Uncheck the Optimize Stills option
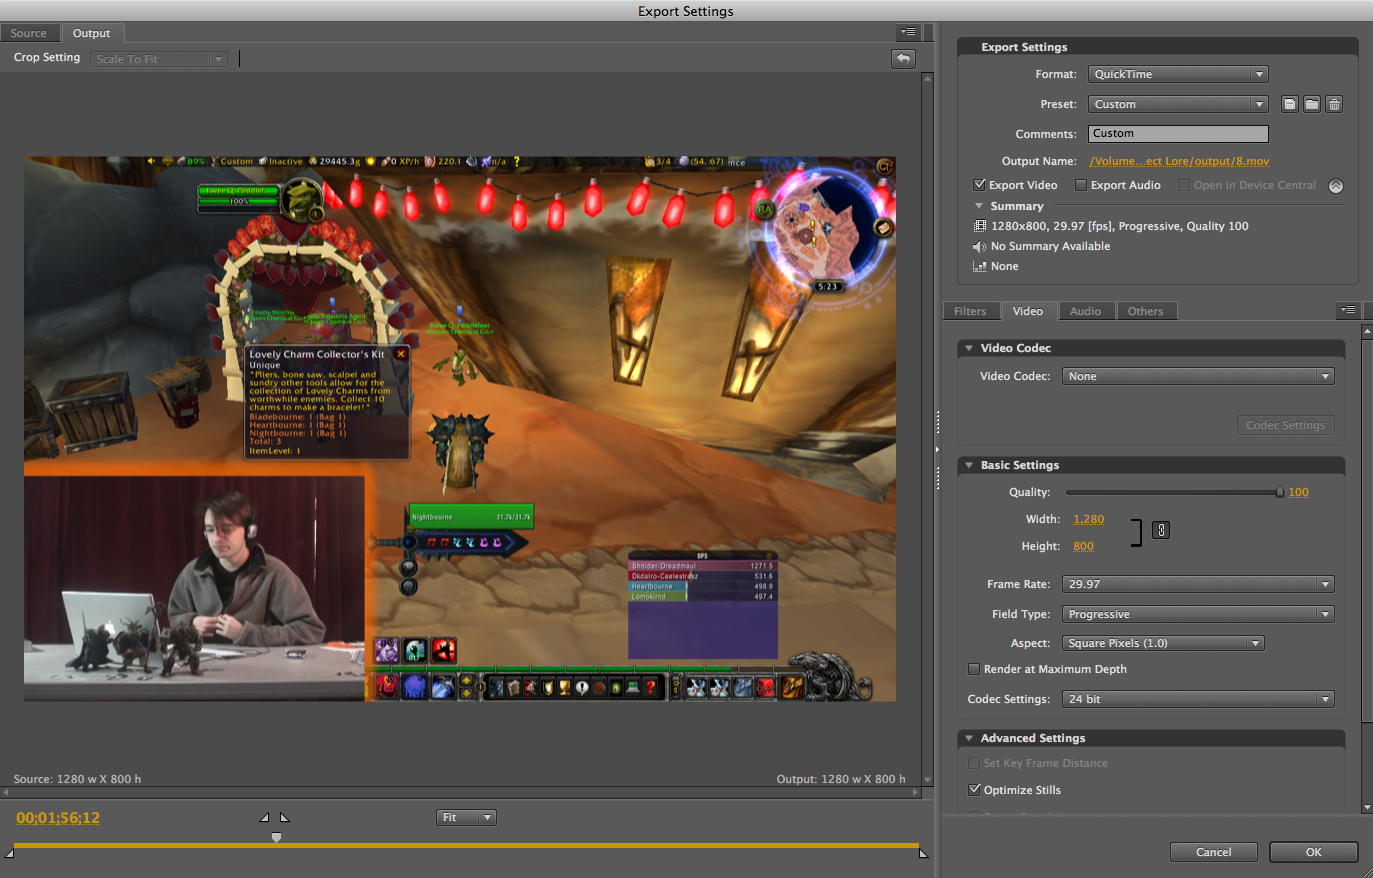 pos(974,789)
